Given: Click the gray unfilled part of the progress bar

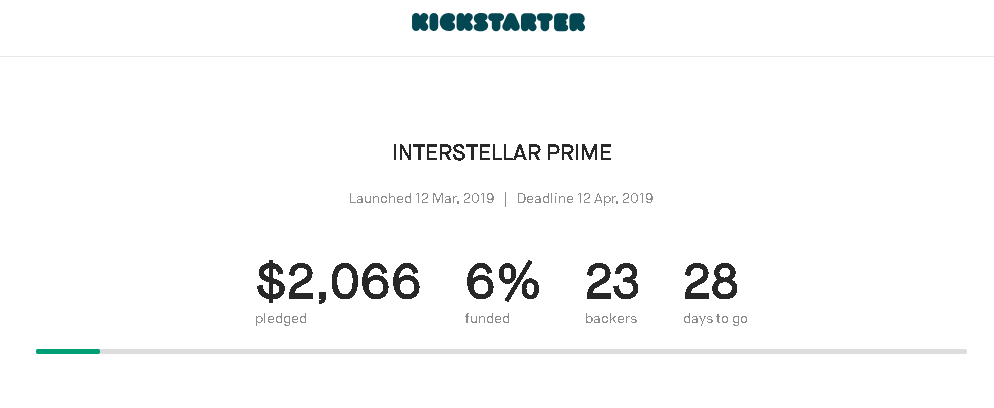Looking at the screenshot, I should [532, 351].
